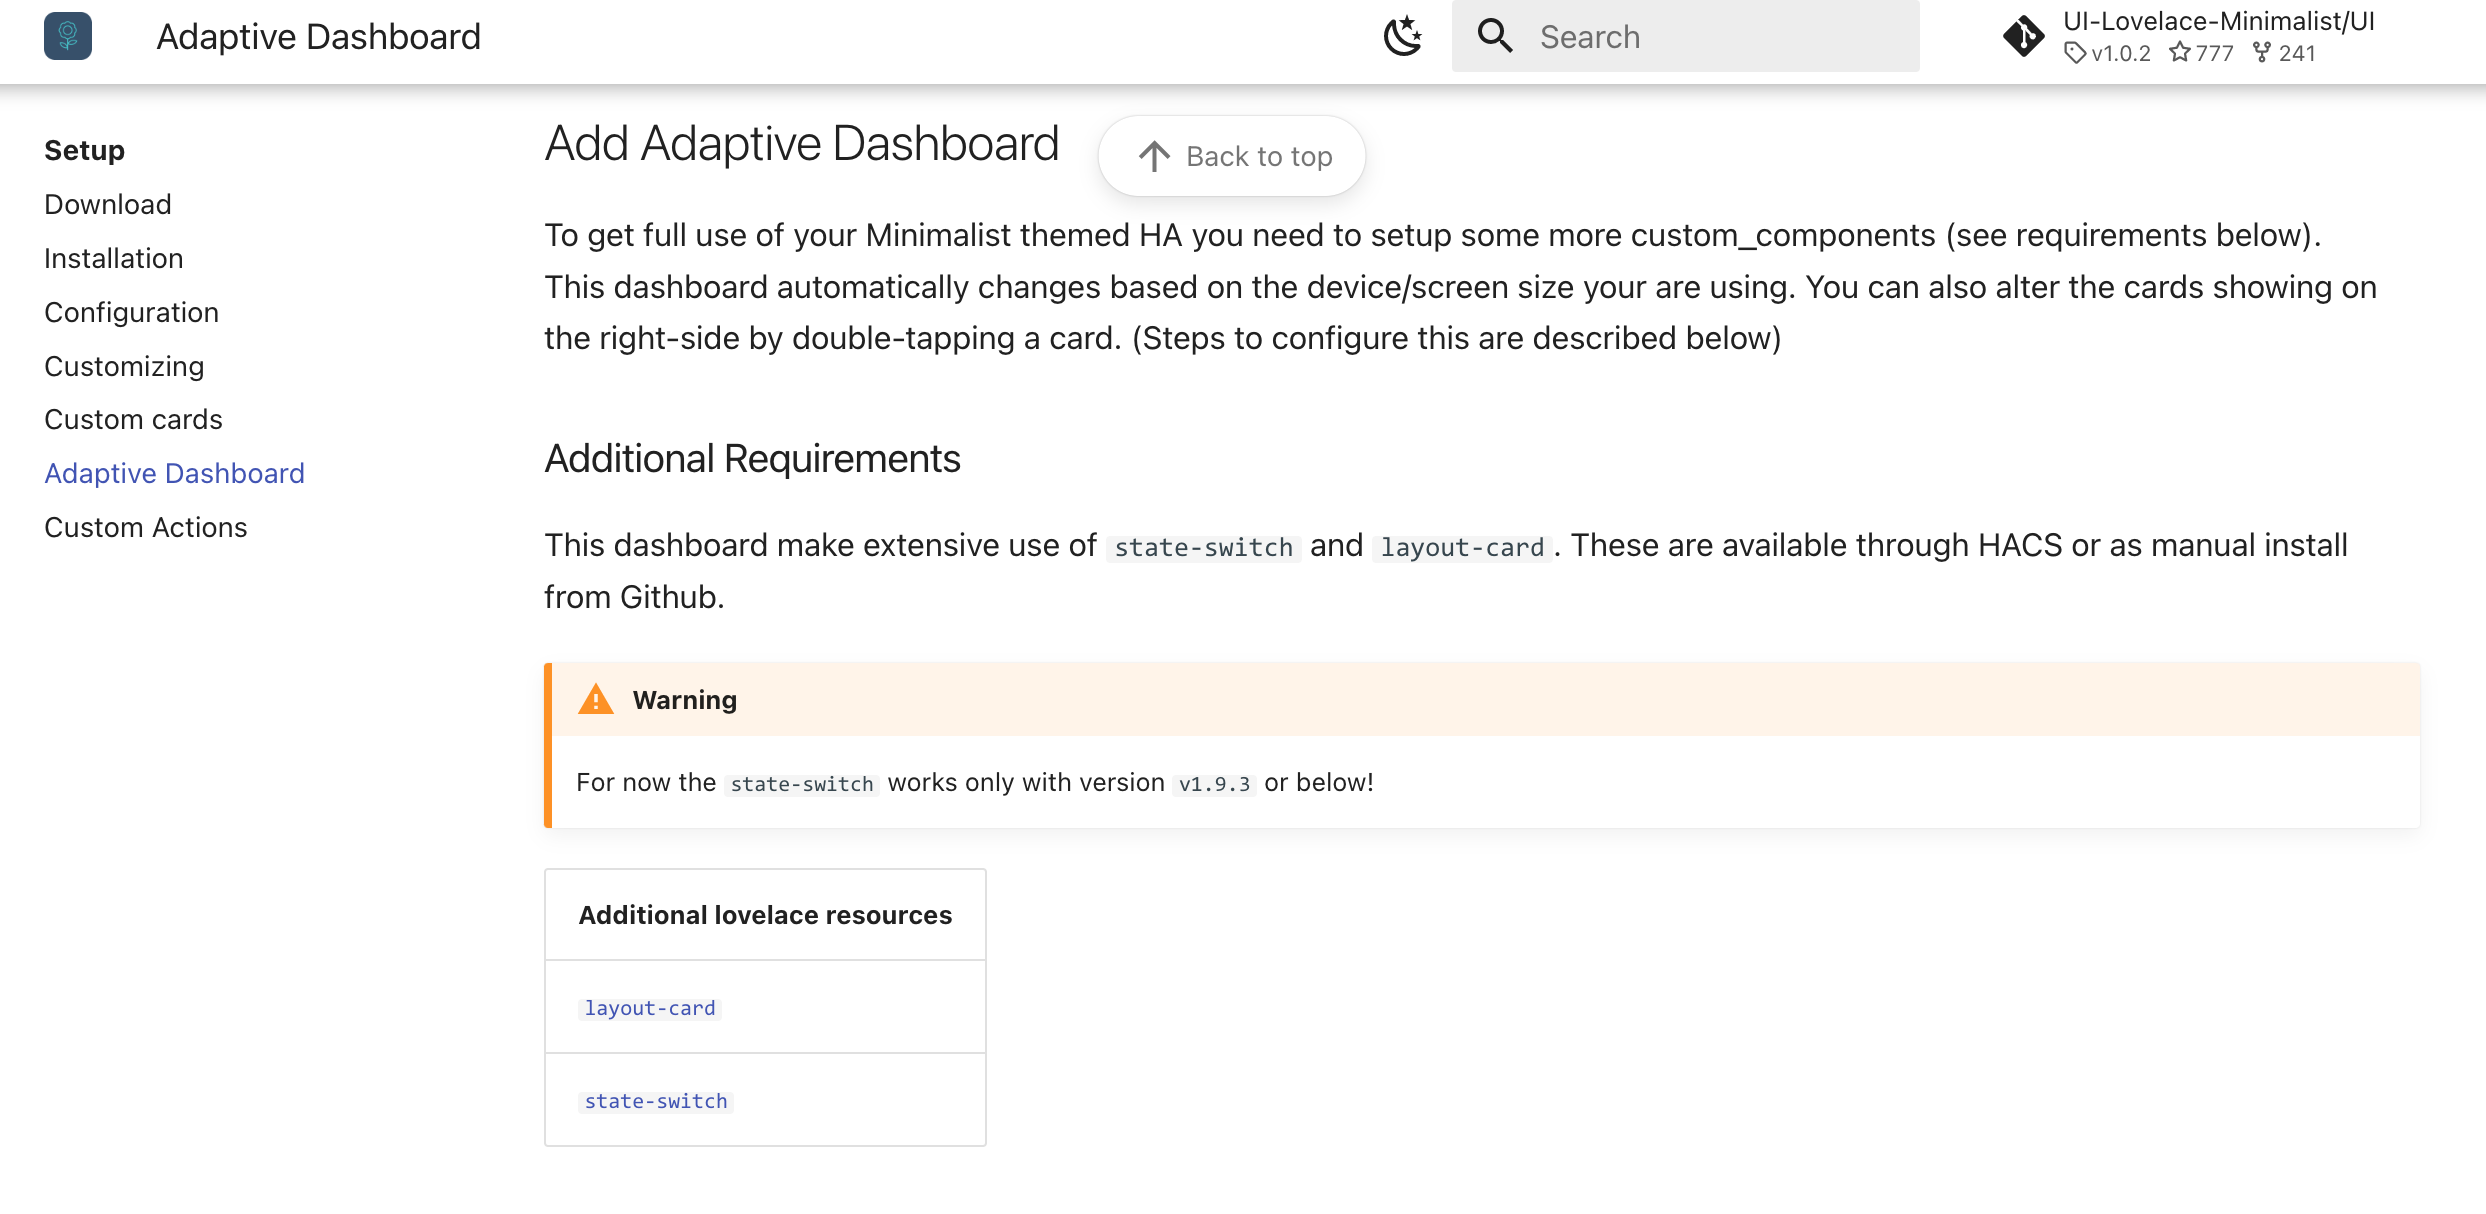Click into the Search input field
Viewport: 2486px width, 1214px height.
pos(1700,36)
